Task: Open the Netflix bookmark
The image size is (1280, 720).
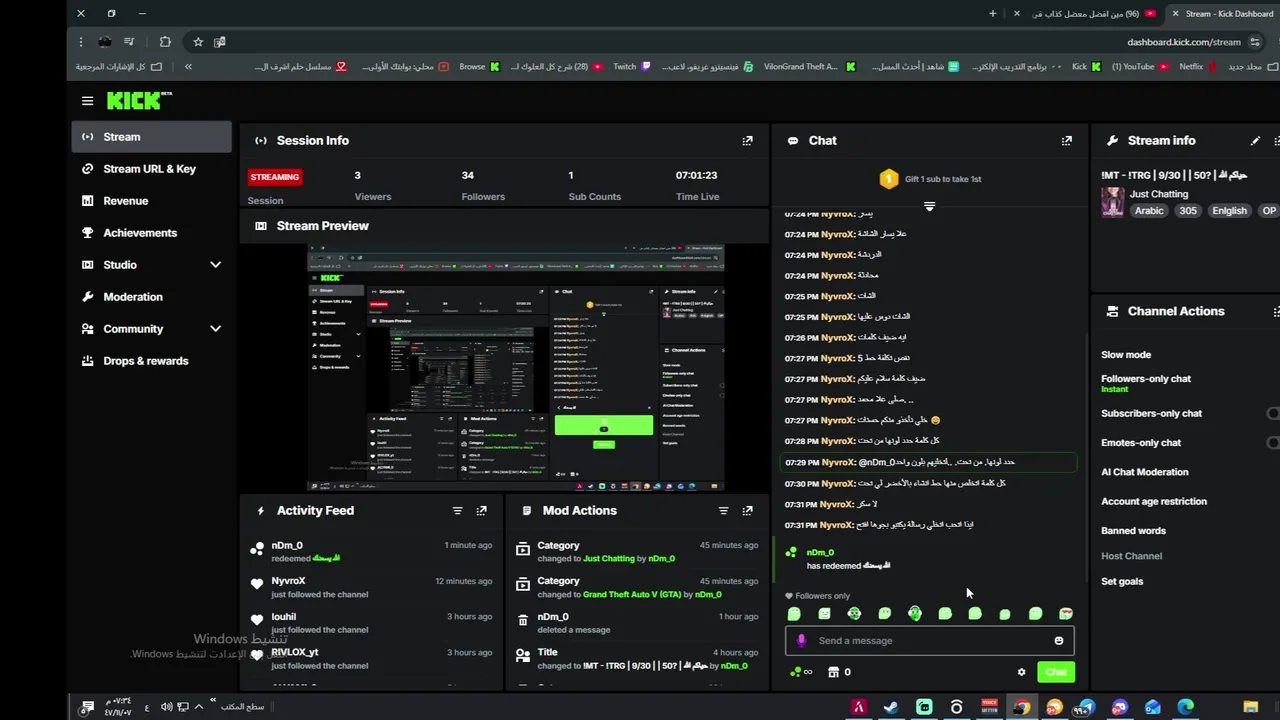Action: pos(1197,67)
